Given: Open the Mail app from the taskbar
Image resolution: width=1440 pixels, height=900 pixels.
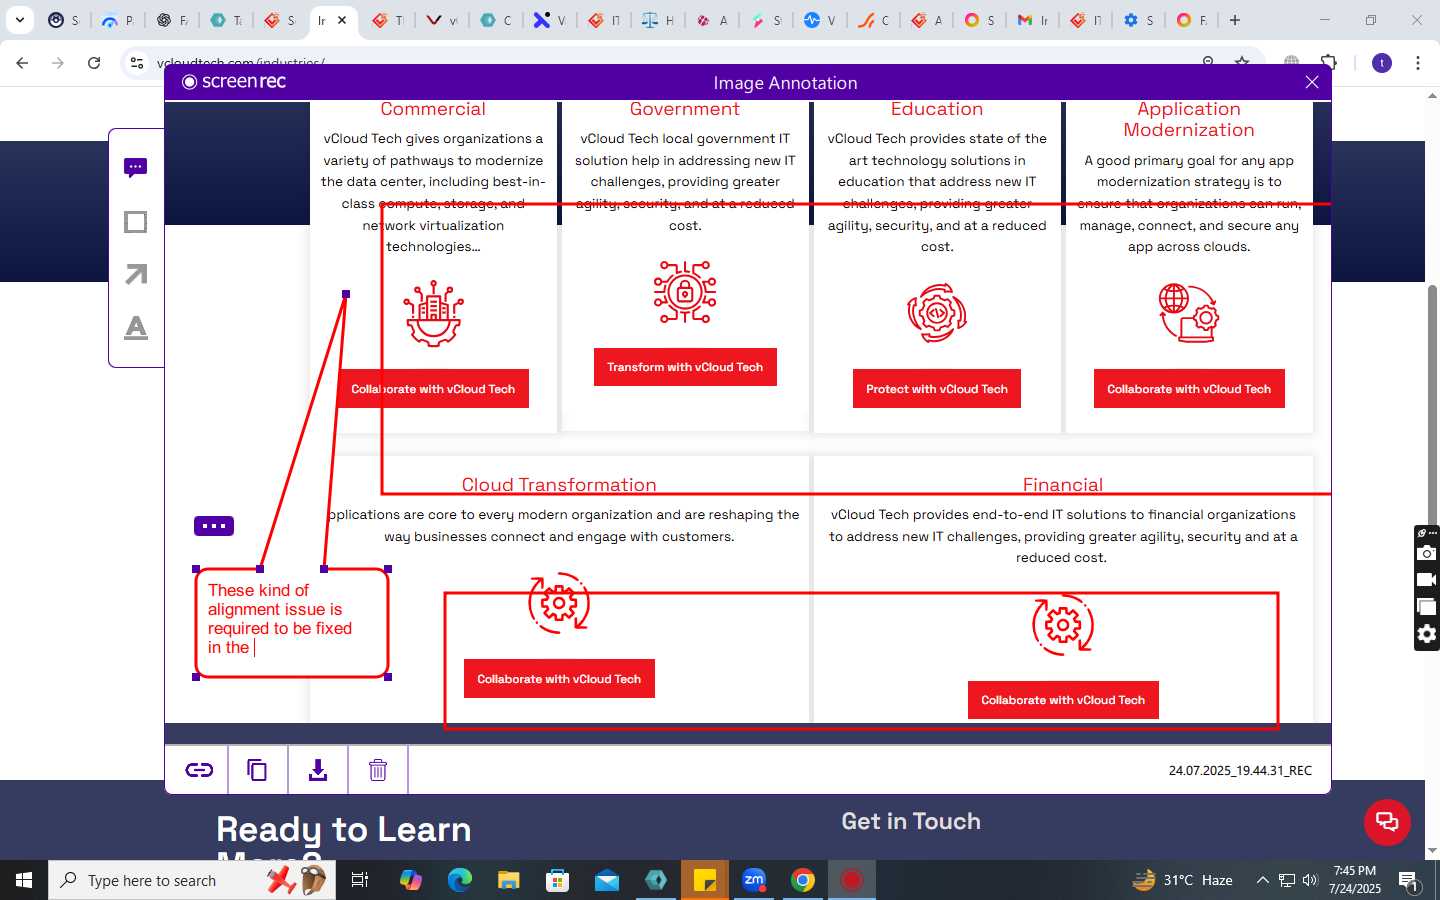Looking at the screenshot, I should [x=607, y=880].
